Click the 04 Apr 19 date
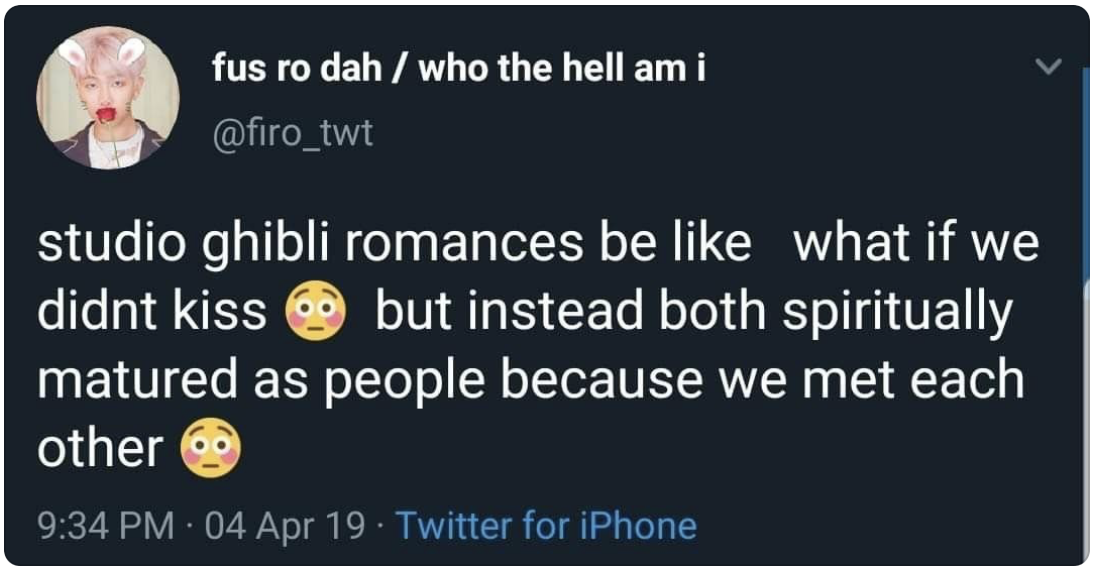Image resolution: width=1098 pixels, height=572 pixels. click(285, 526)
